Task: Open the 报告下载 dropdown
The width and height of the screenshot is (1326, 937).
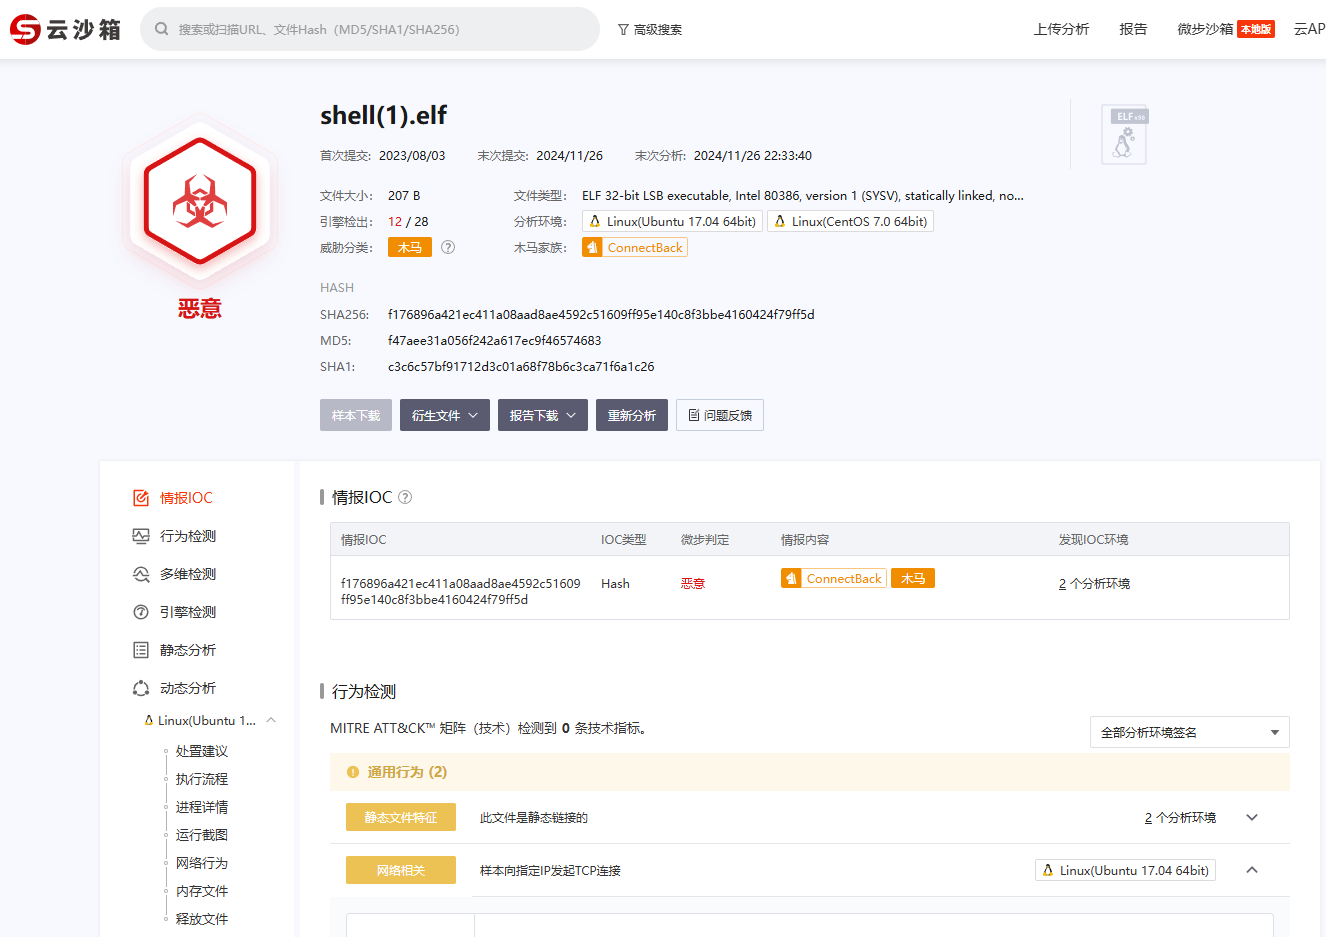Action: click(x=542, y=415)
